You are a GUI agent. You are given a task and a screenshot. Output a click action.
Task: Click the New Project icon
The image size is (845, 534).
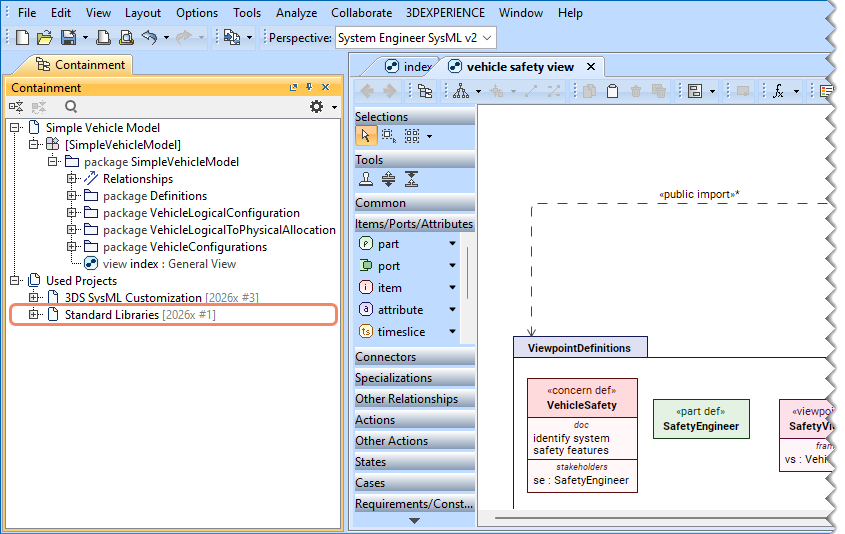(24, 38)
